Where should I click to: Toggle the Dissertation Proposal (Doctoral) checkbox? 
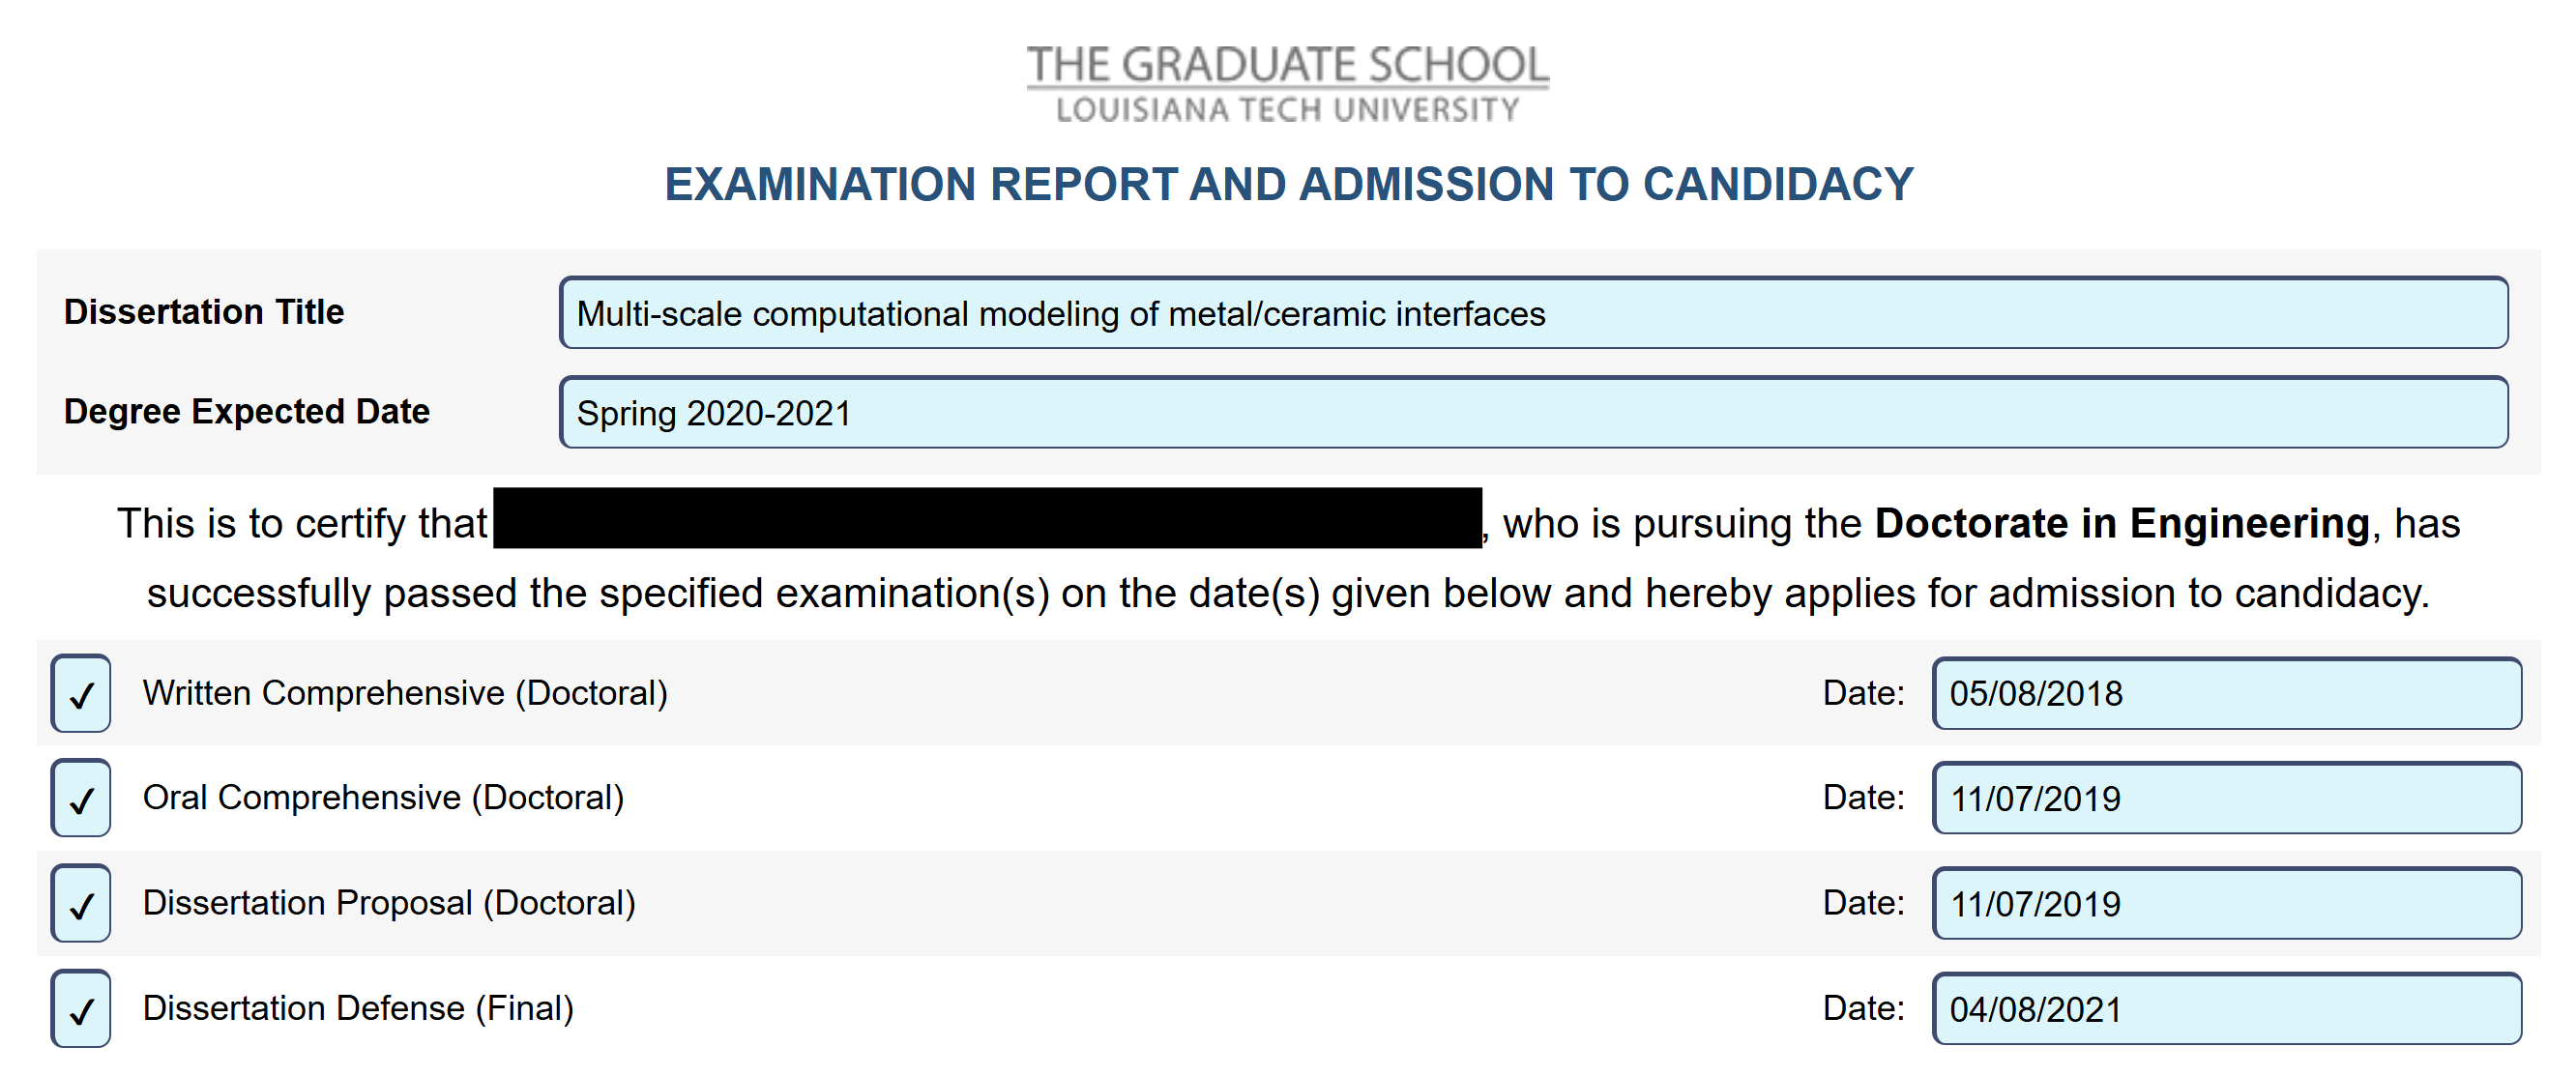click(x=81, y=903)
